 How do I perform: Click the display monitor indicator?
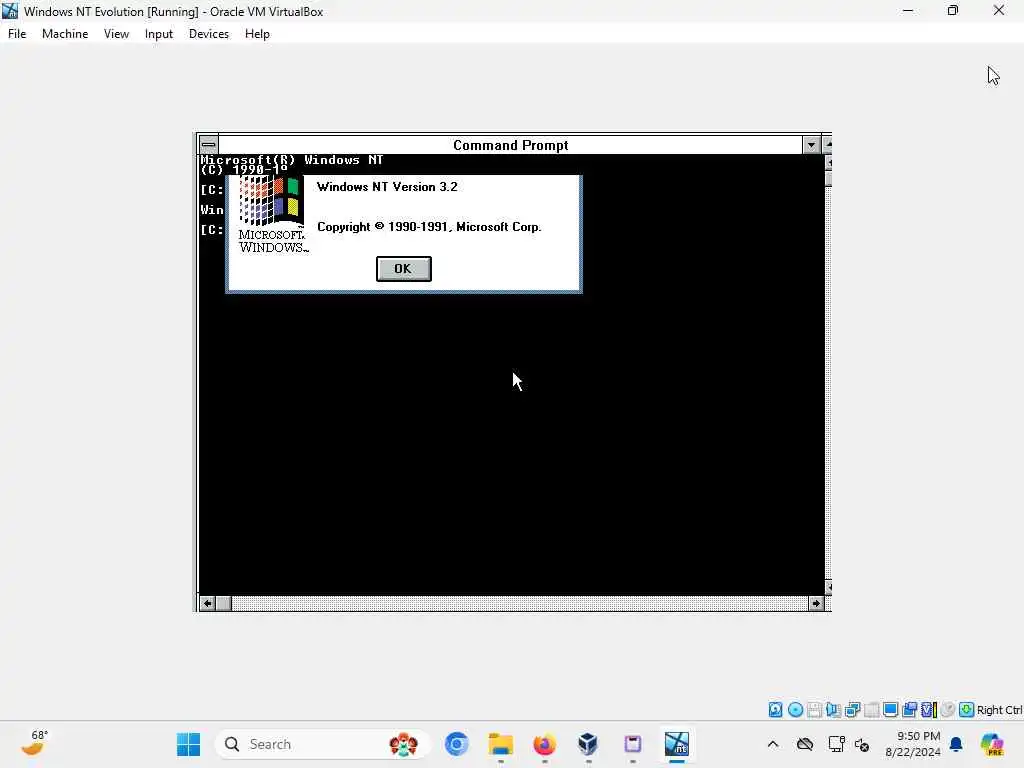tap(890, 710)
